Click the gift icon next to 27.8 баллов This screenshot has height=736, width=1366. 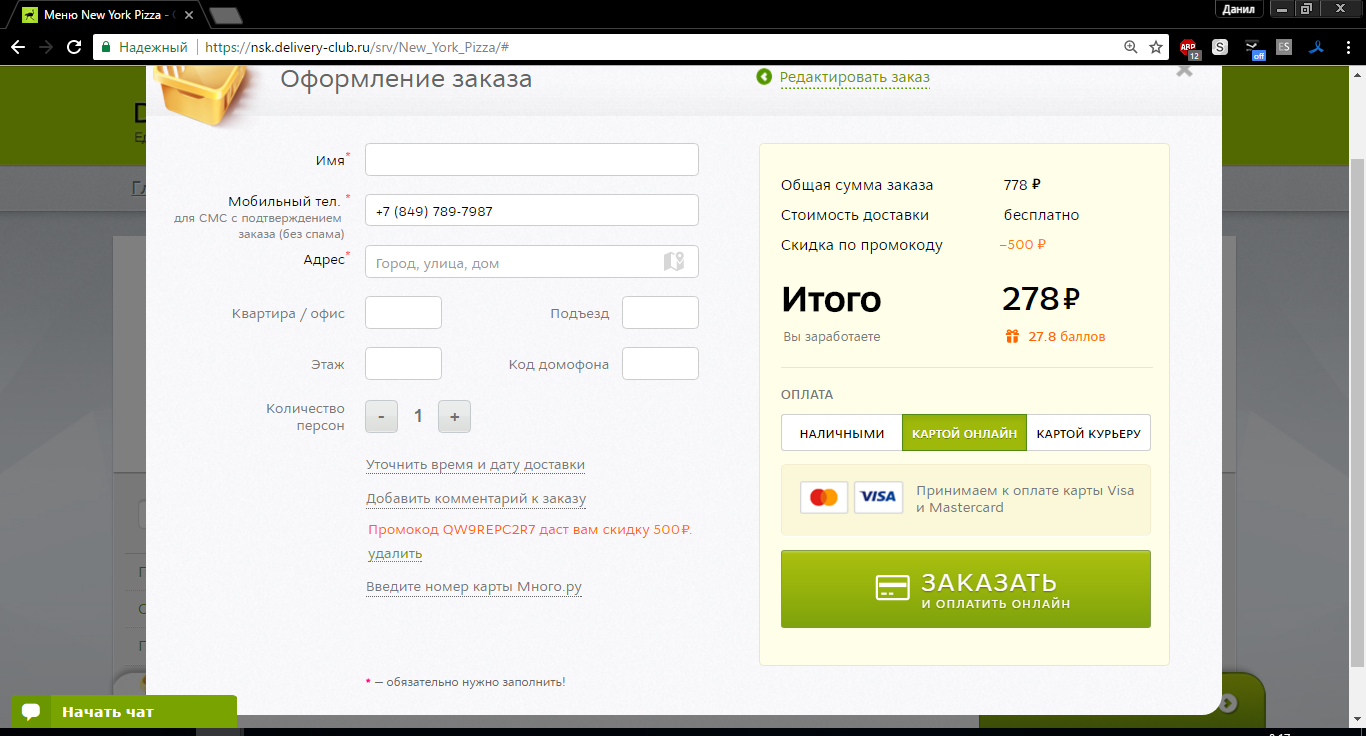click(1012, 337)
